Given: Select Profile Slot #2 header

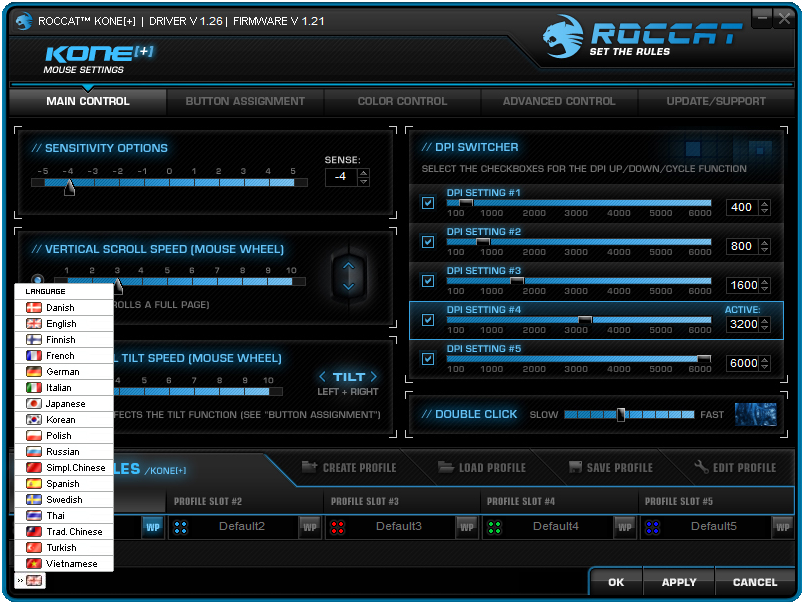Looking at the screenshot, I should click(x=245, y=502).
